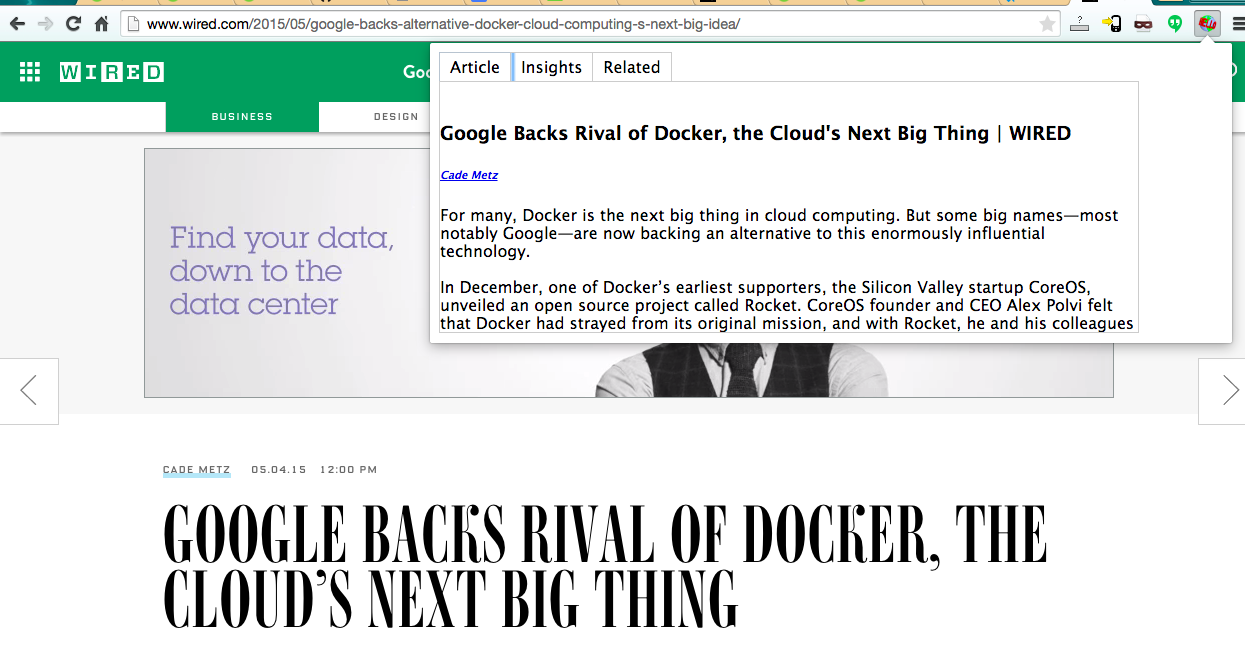Click the paragraph starting 'For many, Docker'
Image resolution: width=1245 pixels, height=653 pixels.
click(x=779, y=233)
